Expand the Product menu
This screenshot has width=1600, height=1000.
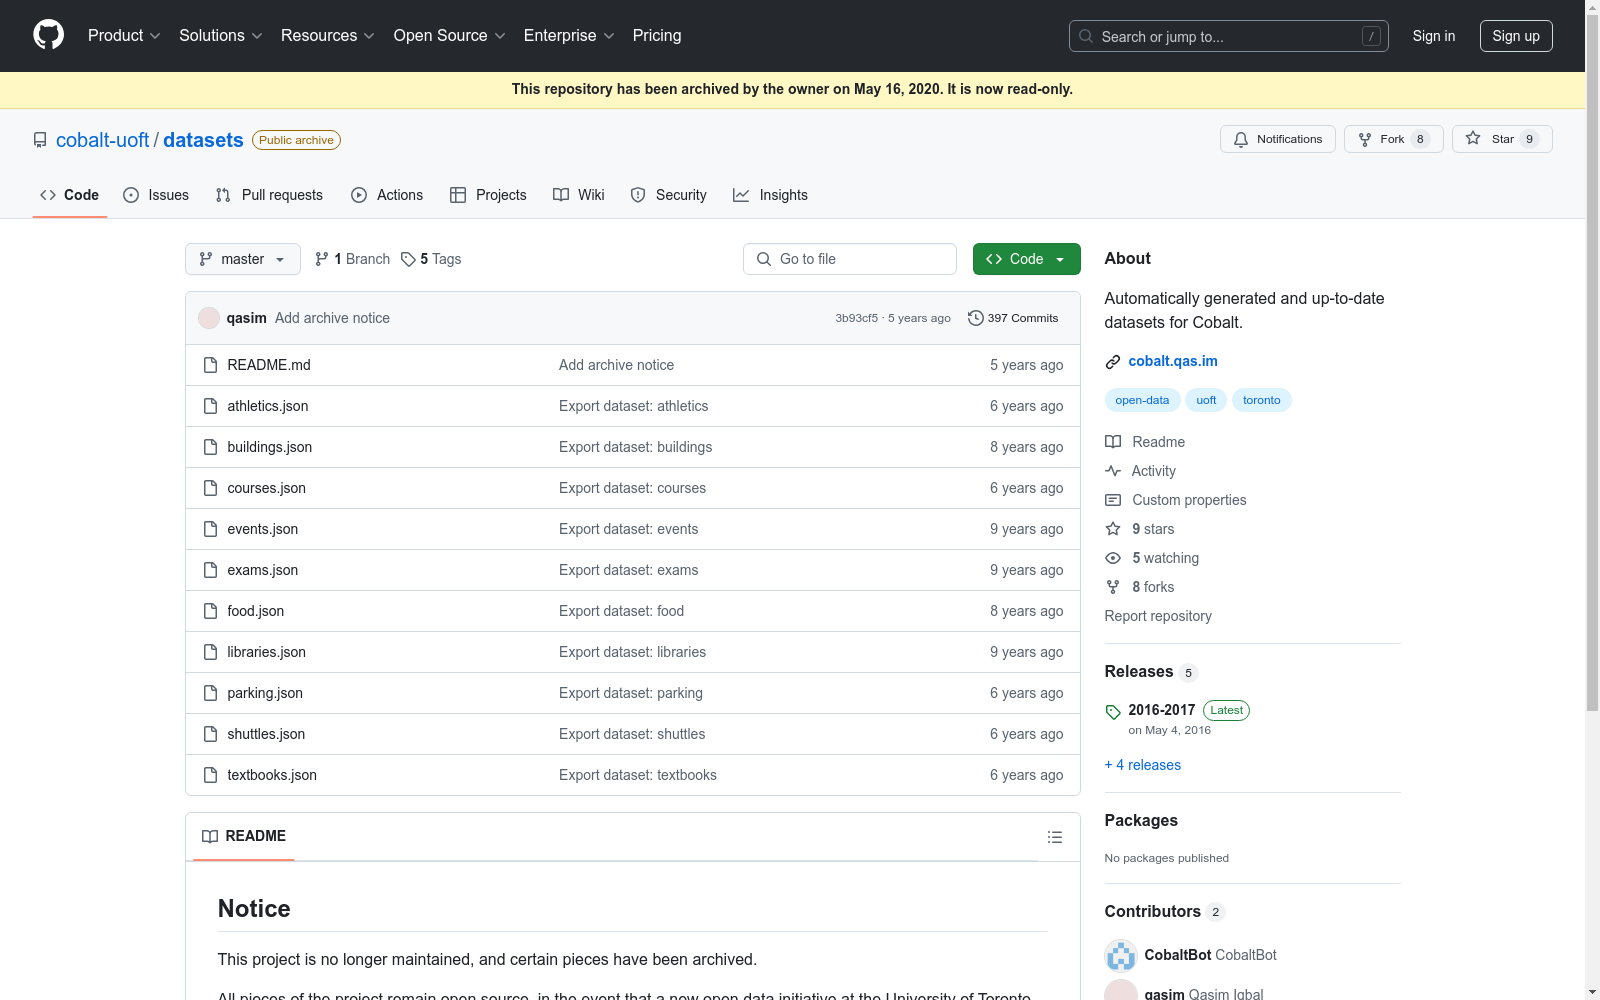pos(124,36)
